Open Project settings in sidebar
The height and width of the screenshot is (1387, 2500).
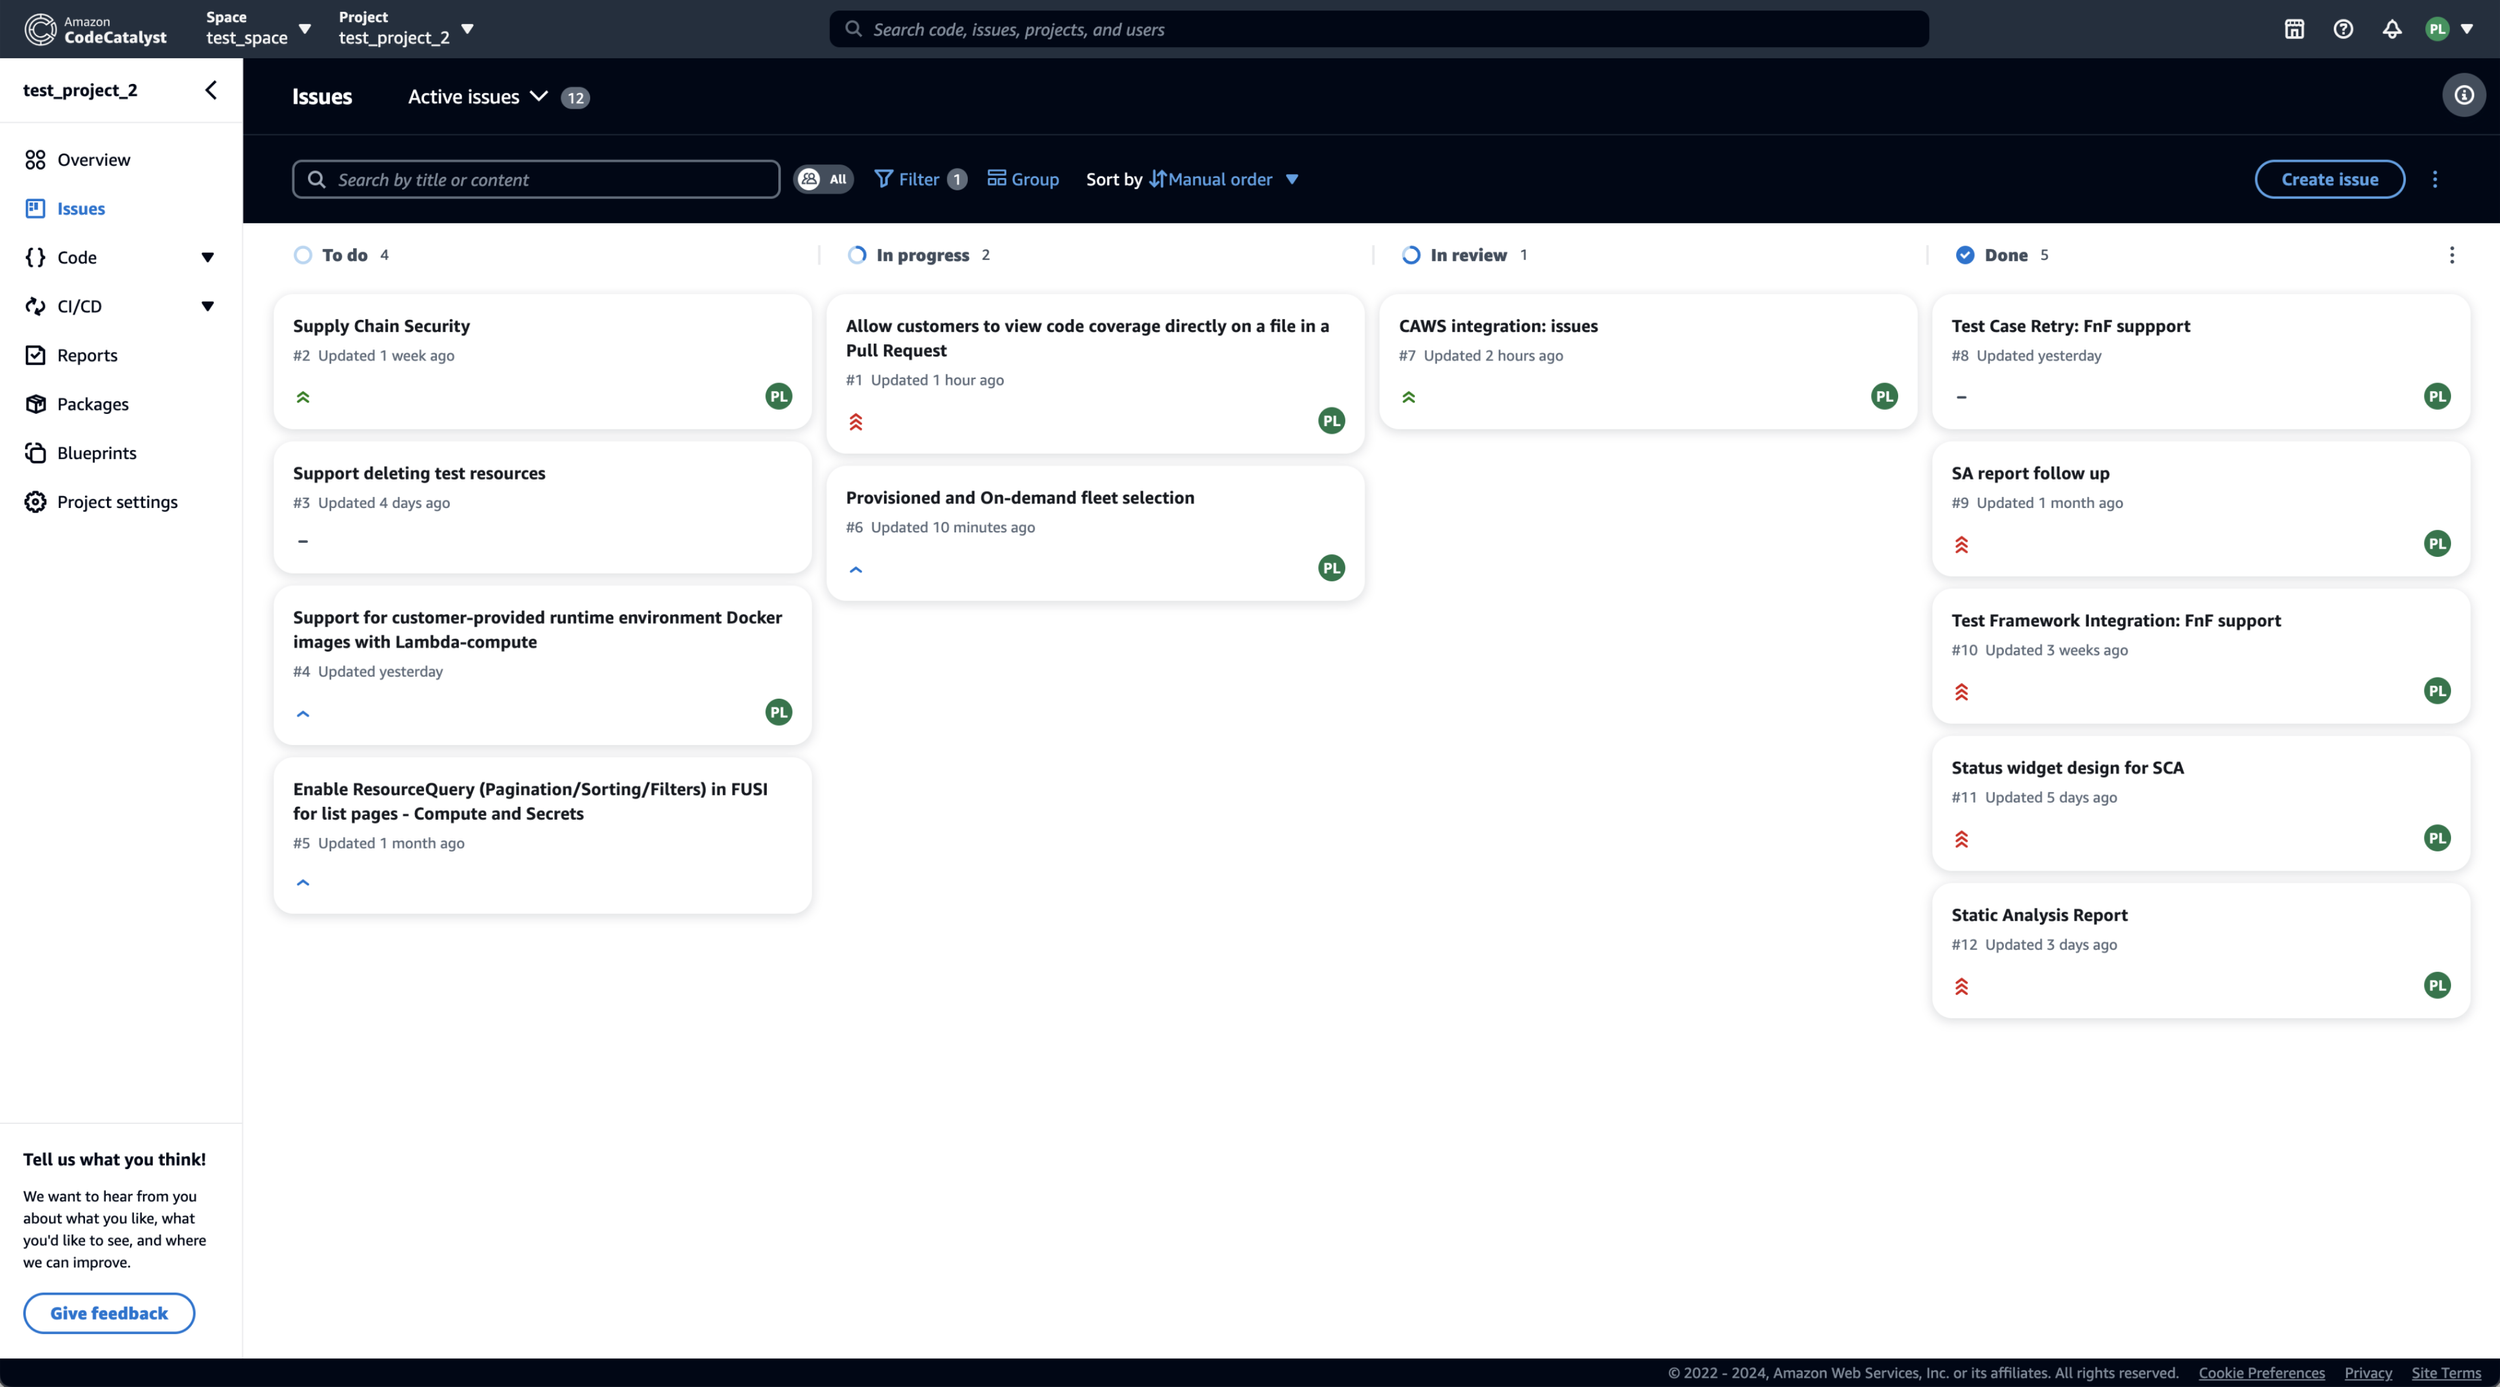click(x=117, y=502)
